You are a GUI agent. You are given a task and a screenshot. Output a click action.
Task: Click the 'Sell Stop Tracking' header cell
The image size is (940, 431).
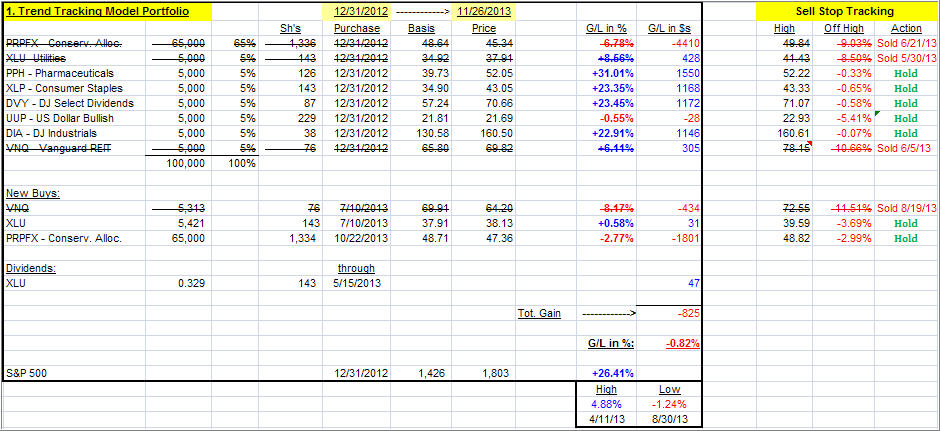(x=844, y=11)
